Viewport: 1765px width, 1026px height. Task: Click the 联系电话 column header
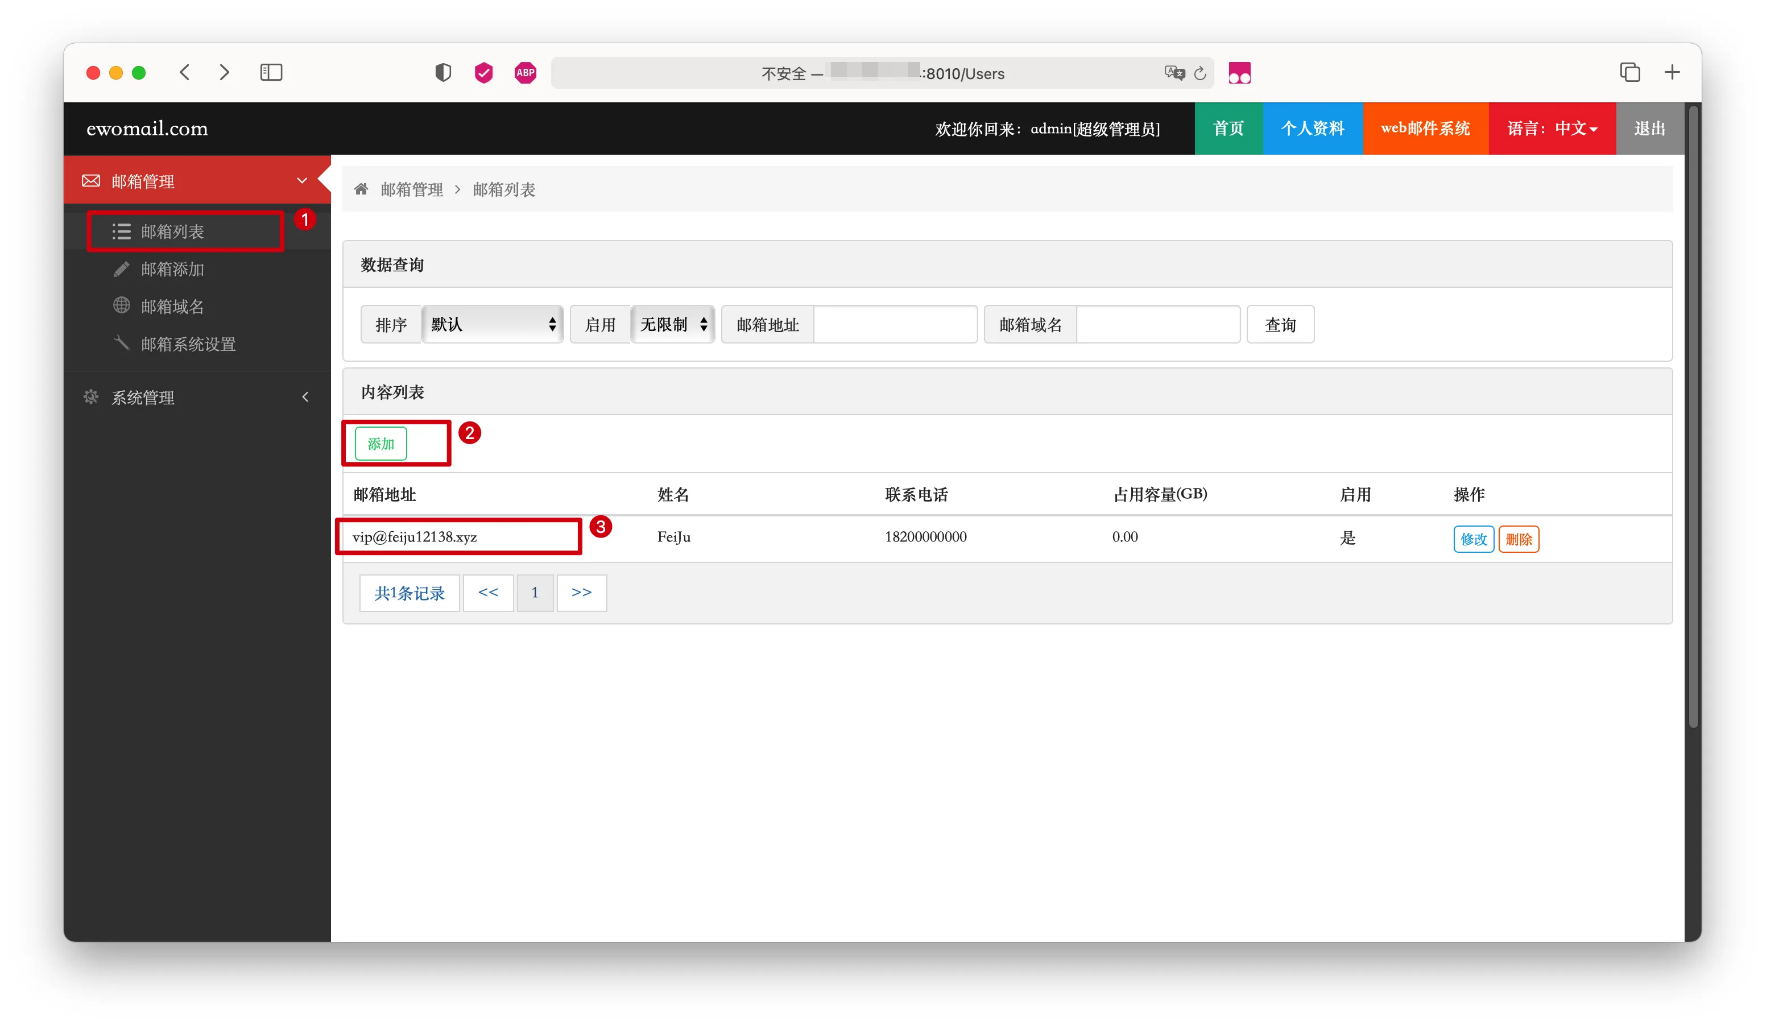click(x=916, y=494)
